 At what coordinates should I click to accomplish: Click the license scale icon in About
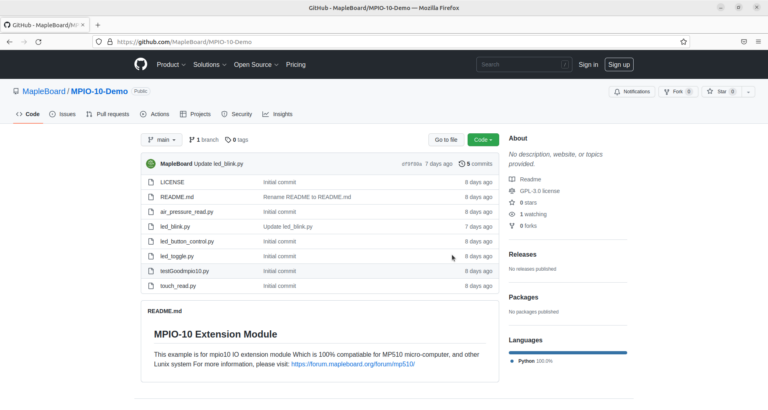point(512,191)
